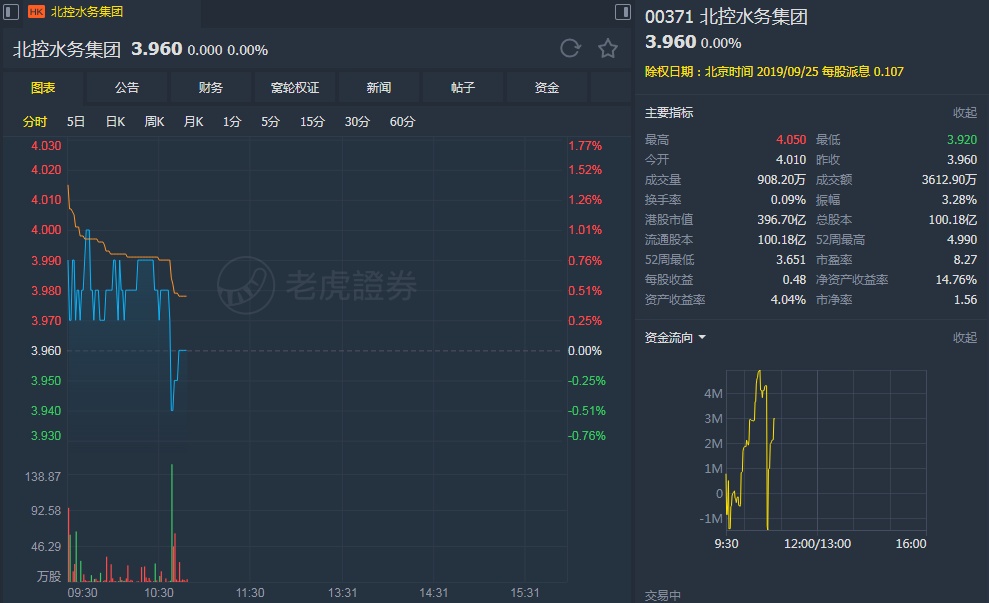
Task: Select the 15分 chart interval
Action: point(312,122)
